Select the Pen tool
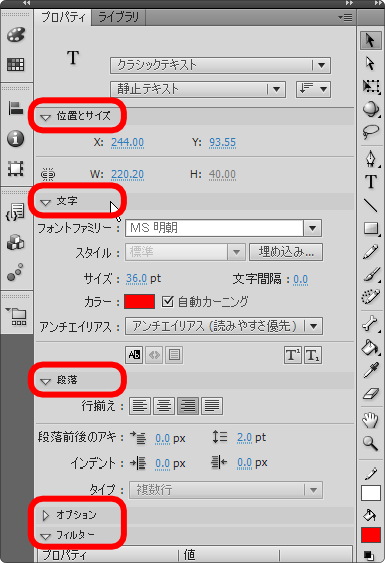385x563 pixels. point(371,159)
